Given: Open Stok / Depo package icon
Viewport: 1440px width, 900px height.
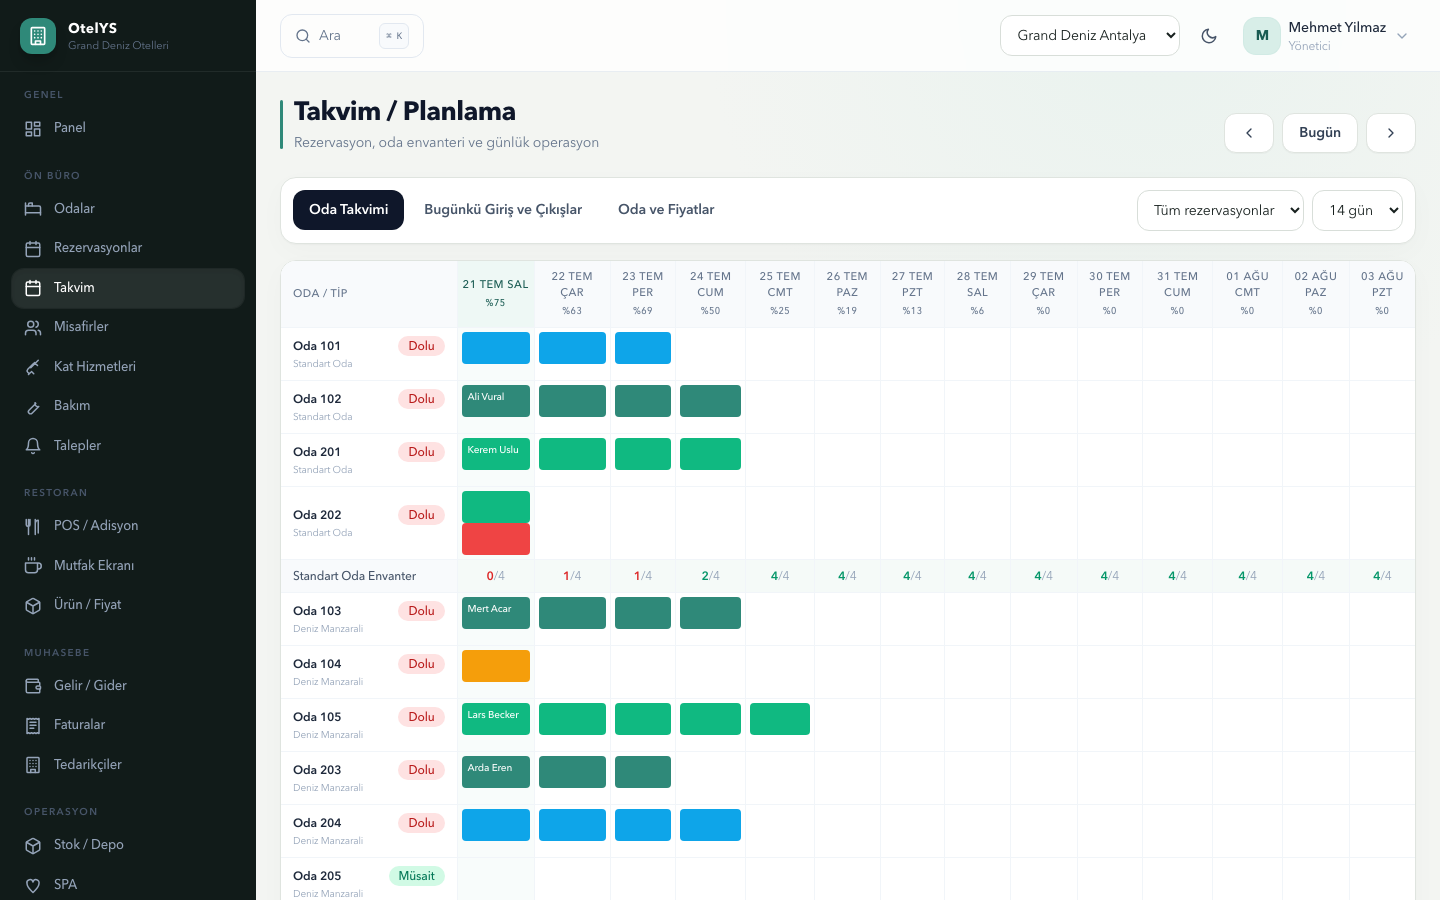Looking at the screenshot, I should 33,845.
